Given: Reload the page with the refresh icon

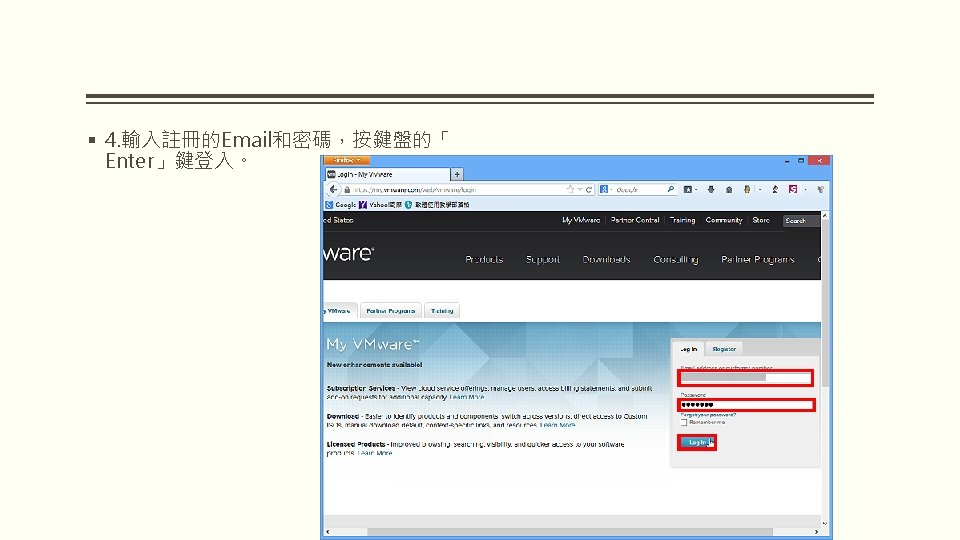Looking at the screenshot, I should click(589, 190).
